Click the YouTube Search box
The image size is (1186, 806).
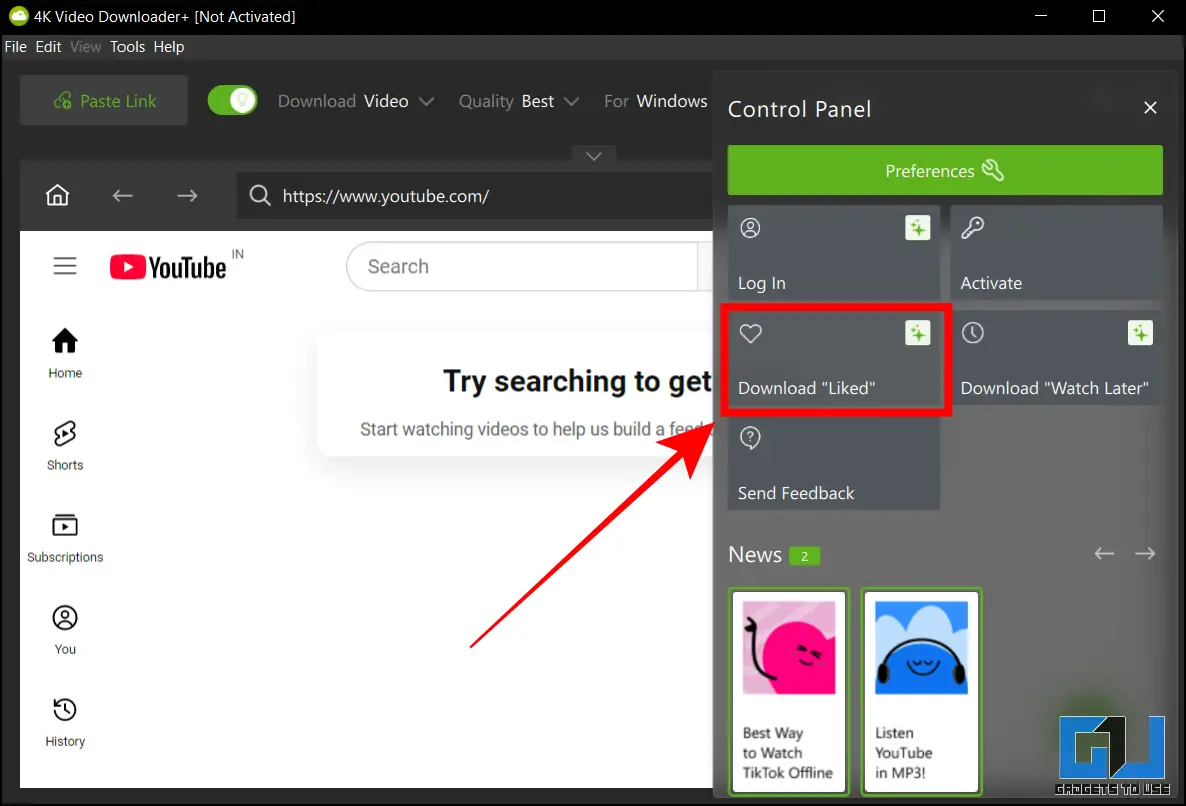[522, 266]
